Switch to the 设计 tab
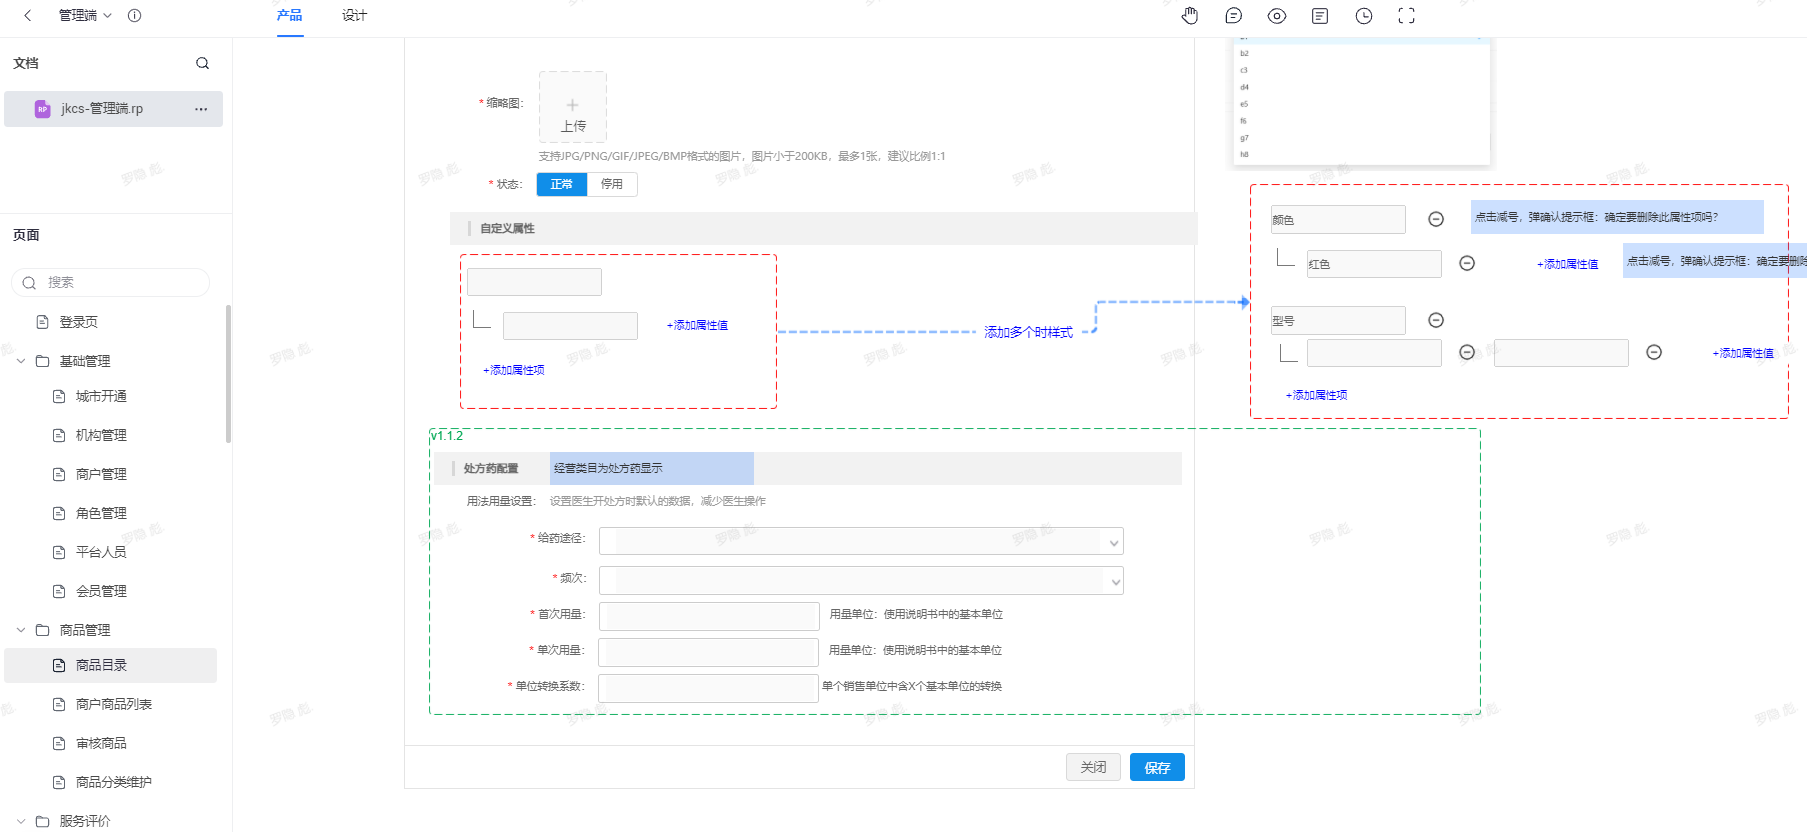Screen dimensions: 1807x832 (354, 15)
